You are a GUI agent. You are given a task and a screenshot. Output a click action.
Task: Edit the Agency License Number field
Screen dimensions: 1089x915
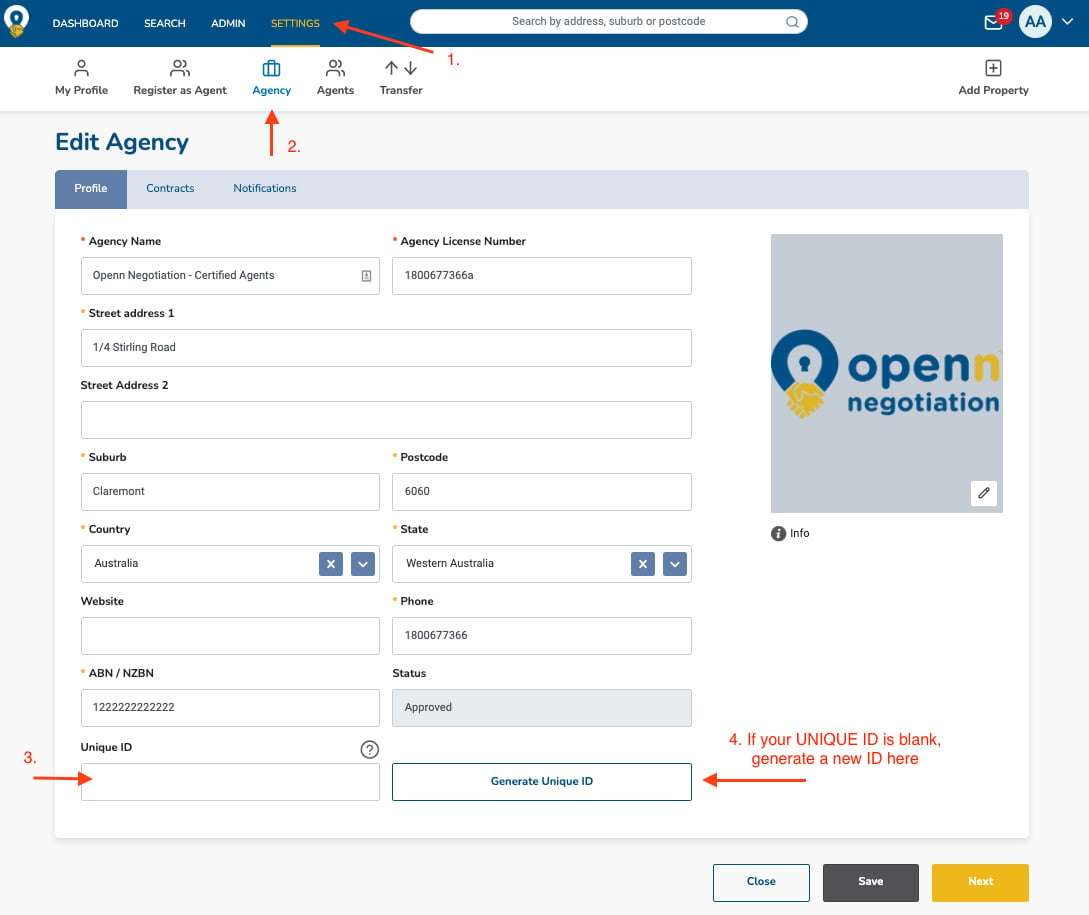[542, 276]
